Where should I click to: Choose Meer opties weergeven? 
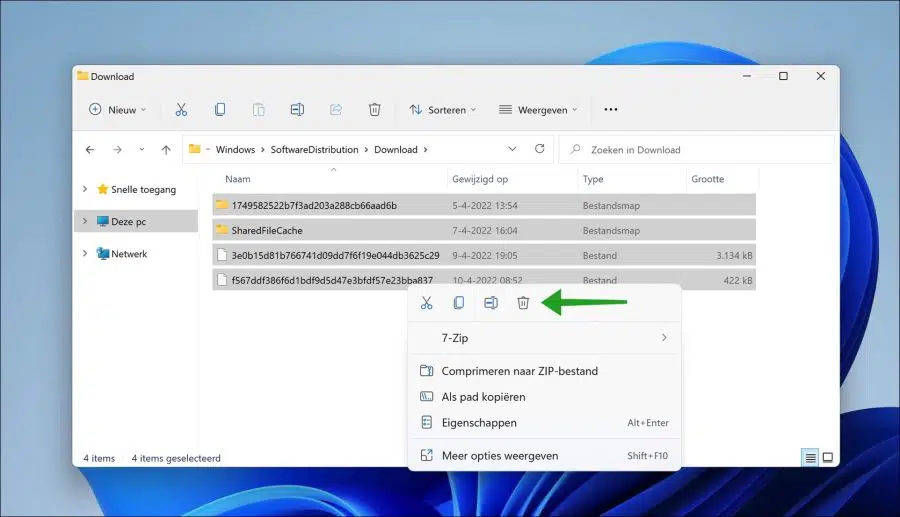[x=544, y=456]
